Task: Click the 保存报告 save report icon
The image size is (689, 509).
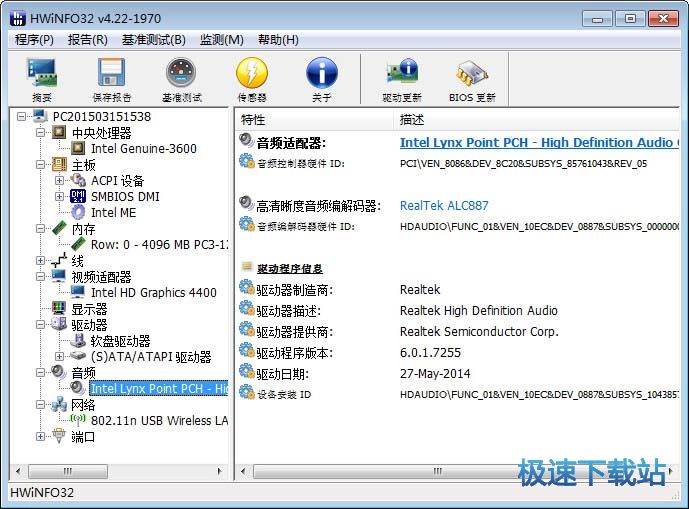Action: pos(111,79)
